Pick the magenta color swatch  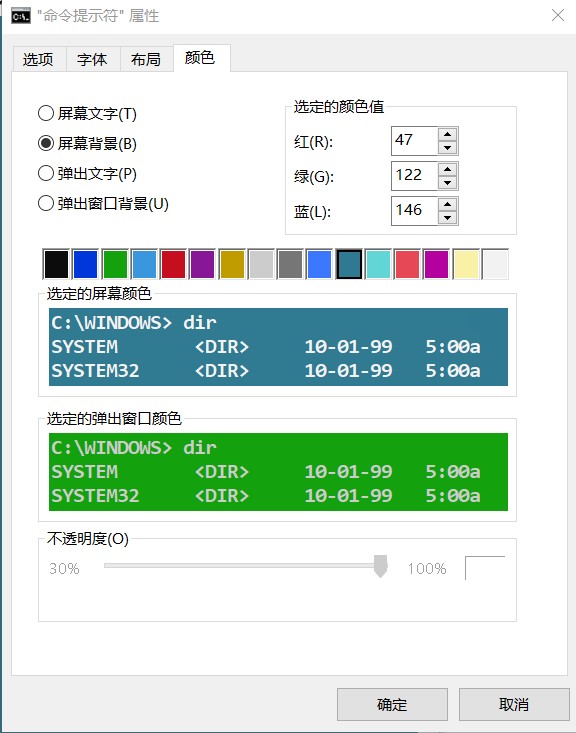click(x=436, y=264)
